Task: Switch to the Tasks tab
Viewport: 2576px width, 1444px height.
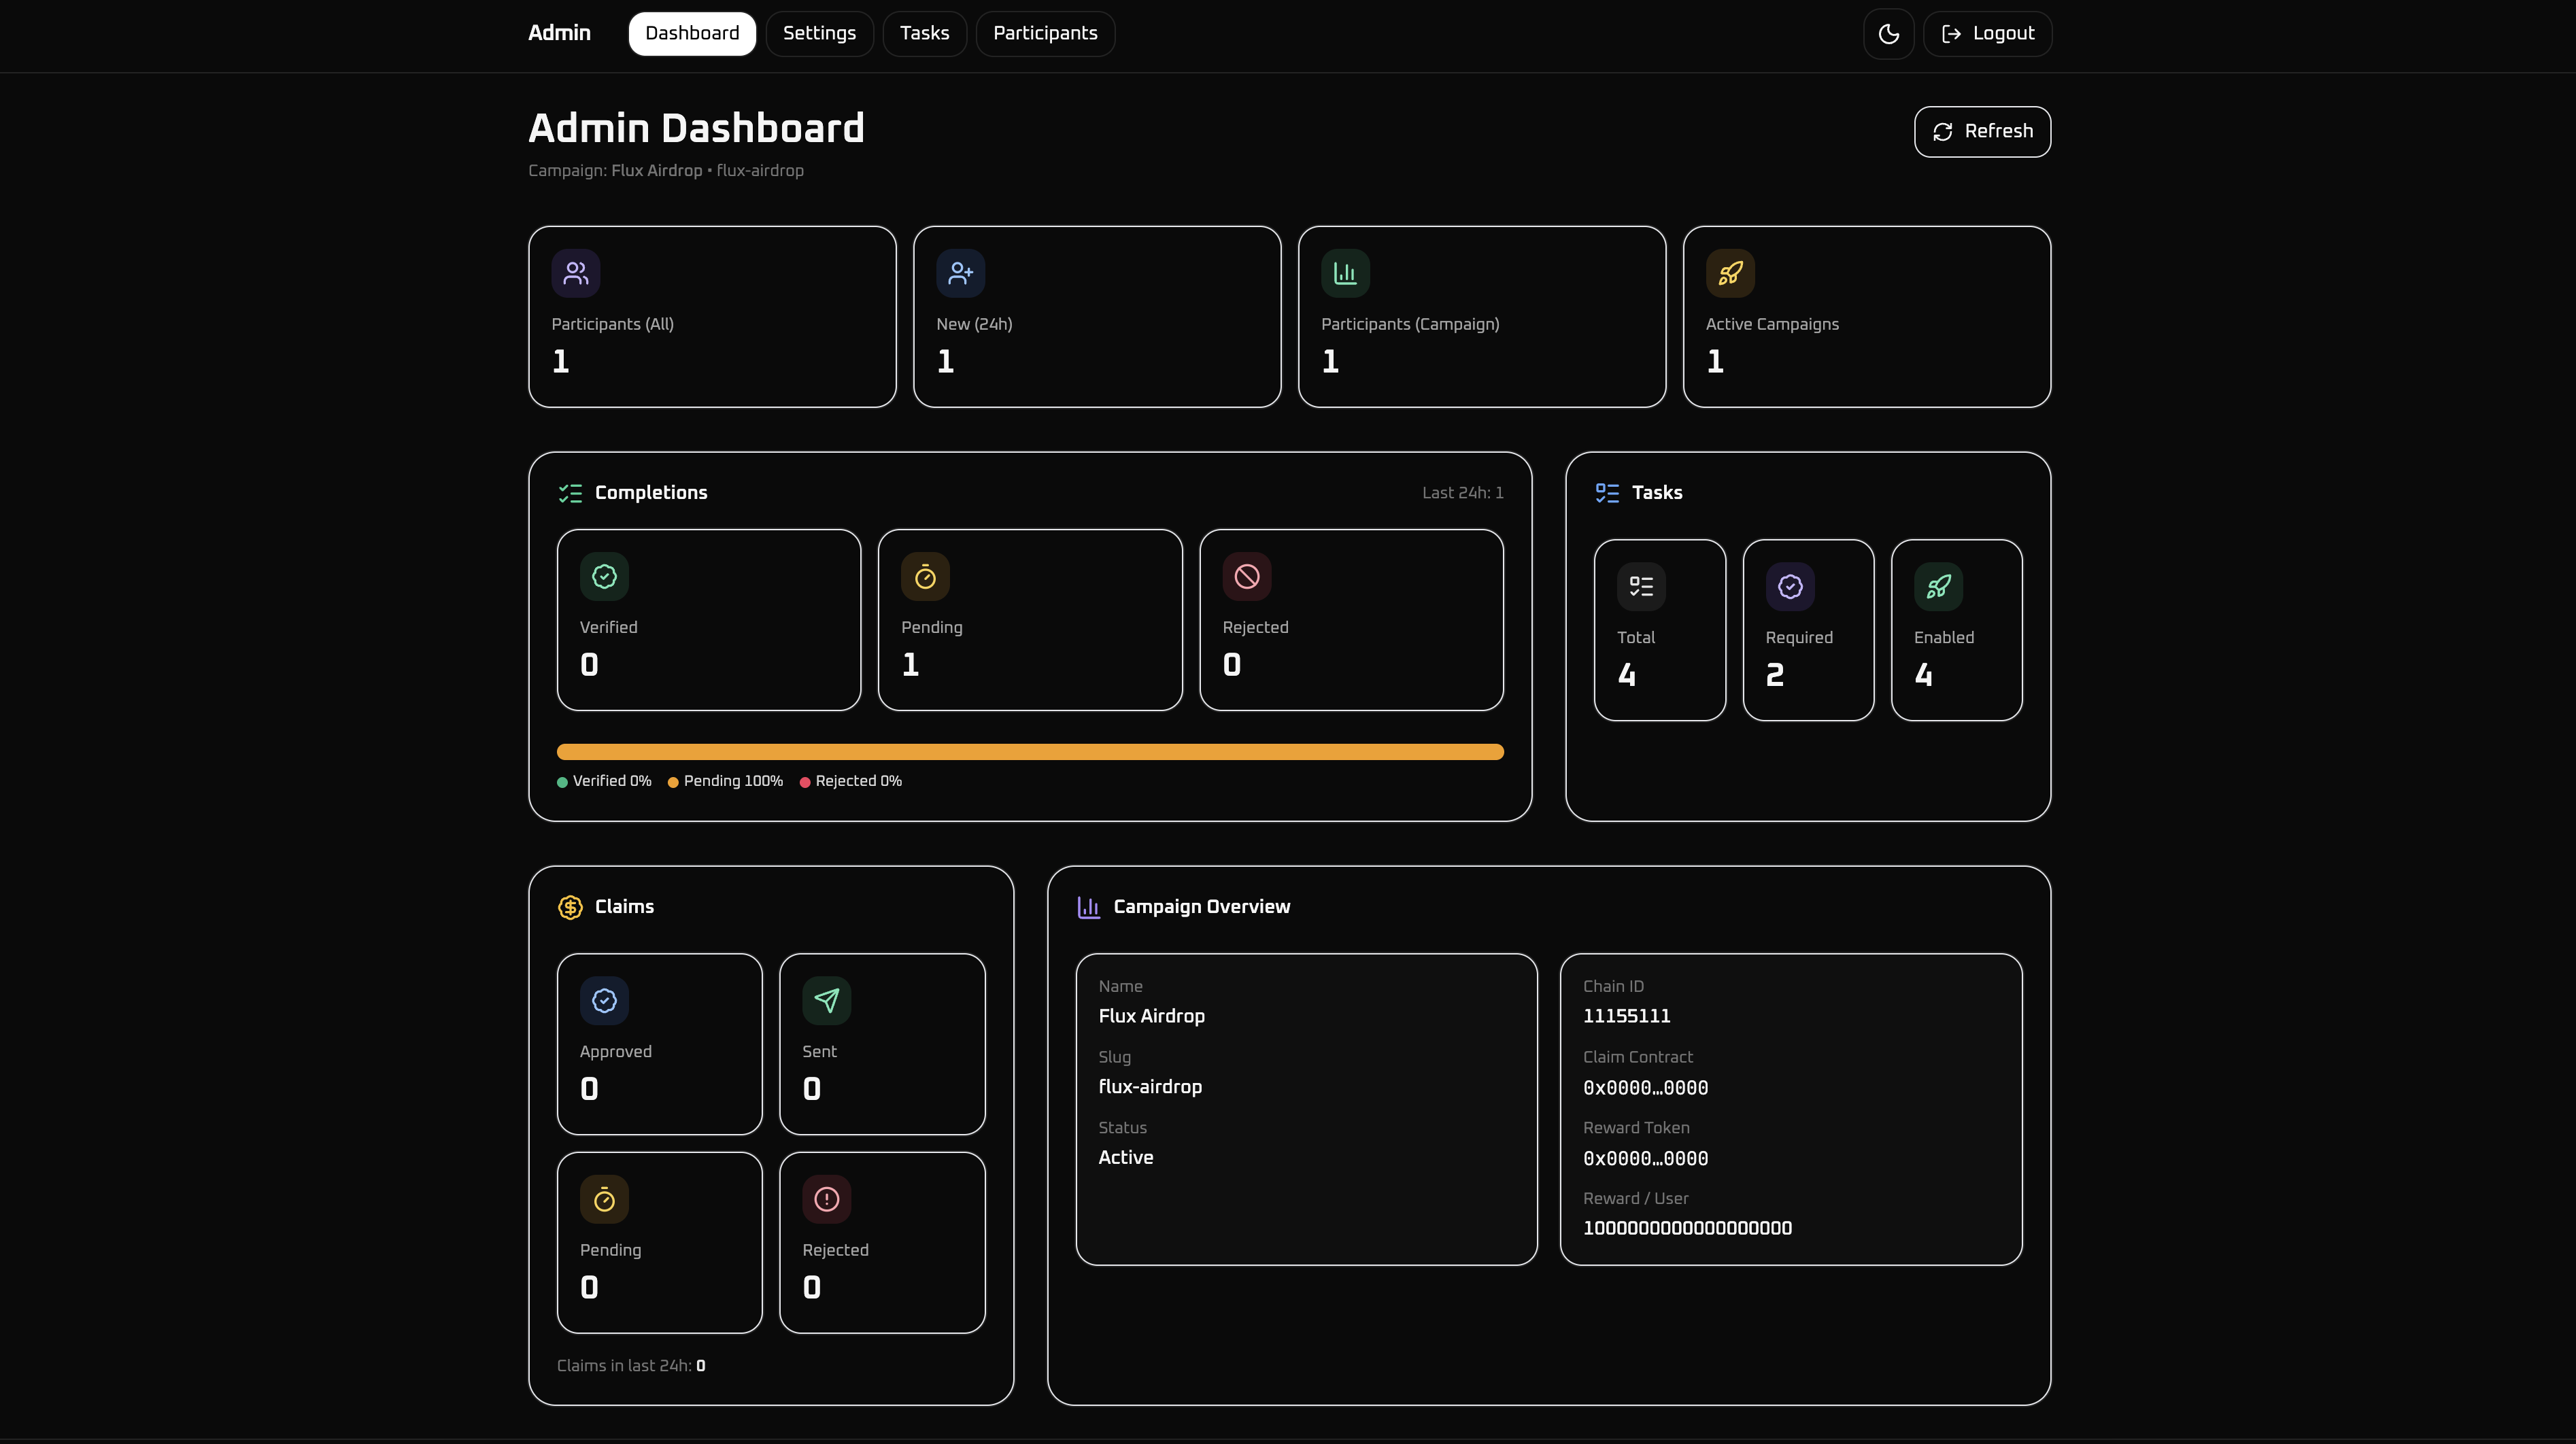Action: pos(924,34)
